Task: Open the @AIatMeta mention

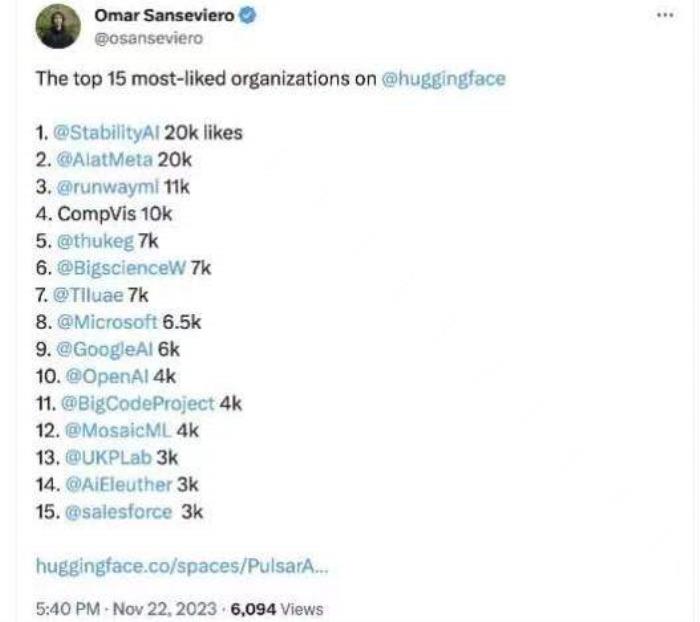Action: pyautogui.click(x=104, y=160)
